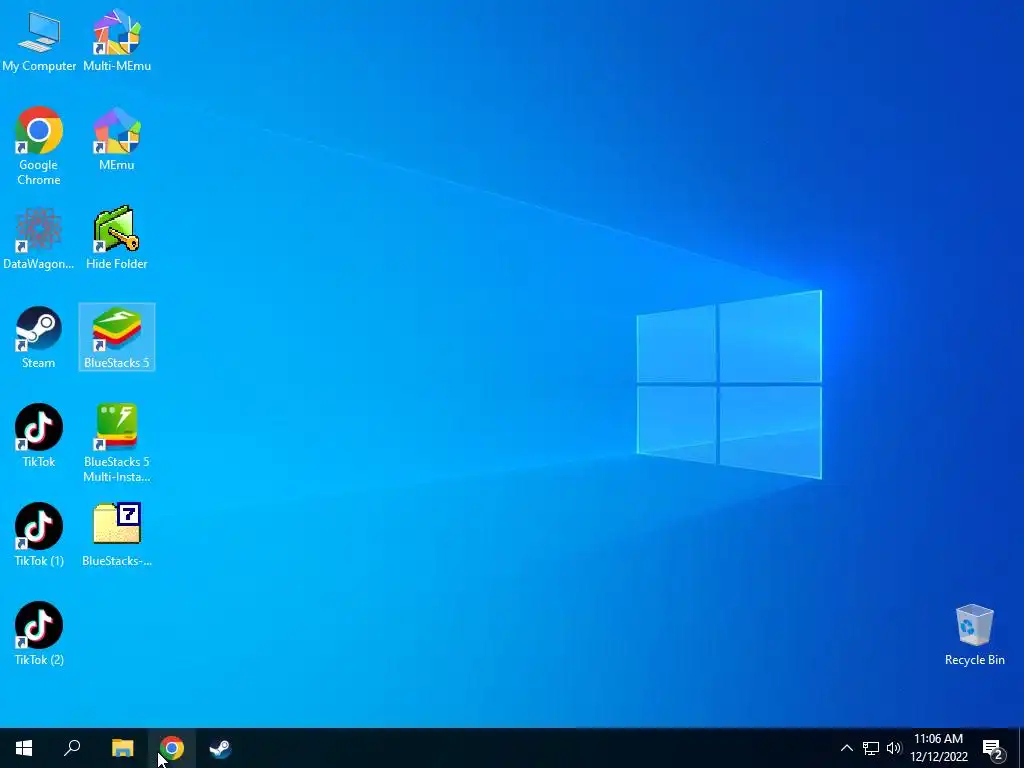The width and height of the screenshot is (1024, 768).
Task: Select the Hide Folder shortcut
Action: [x=117, y=238]
